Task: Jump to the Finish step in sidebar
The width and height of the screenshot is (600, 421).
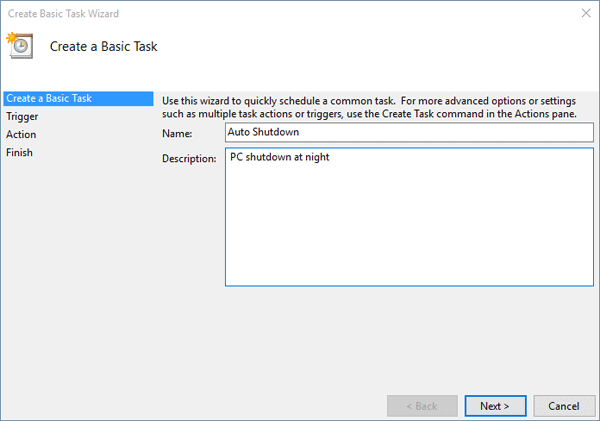Action: coord(19,152)
